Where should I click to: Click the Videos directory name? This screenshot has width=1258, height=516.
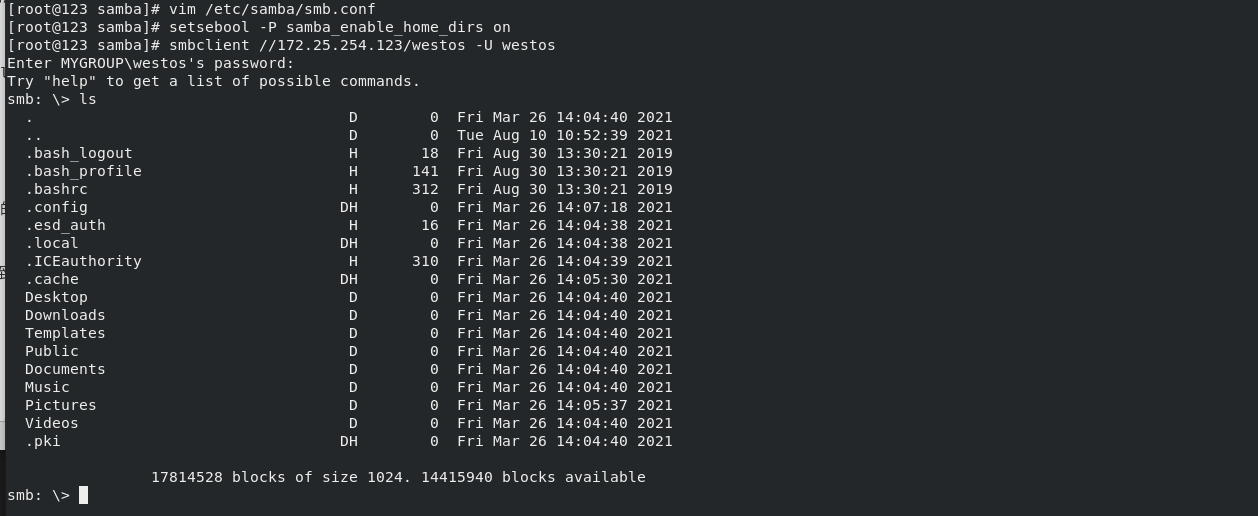52,423
